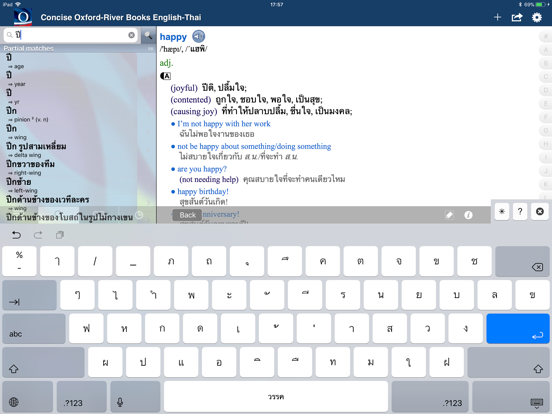
Task: Switch keyboard to abc layout
Action: point(34,328)
